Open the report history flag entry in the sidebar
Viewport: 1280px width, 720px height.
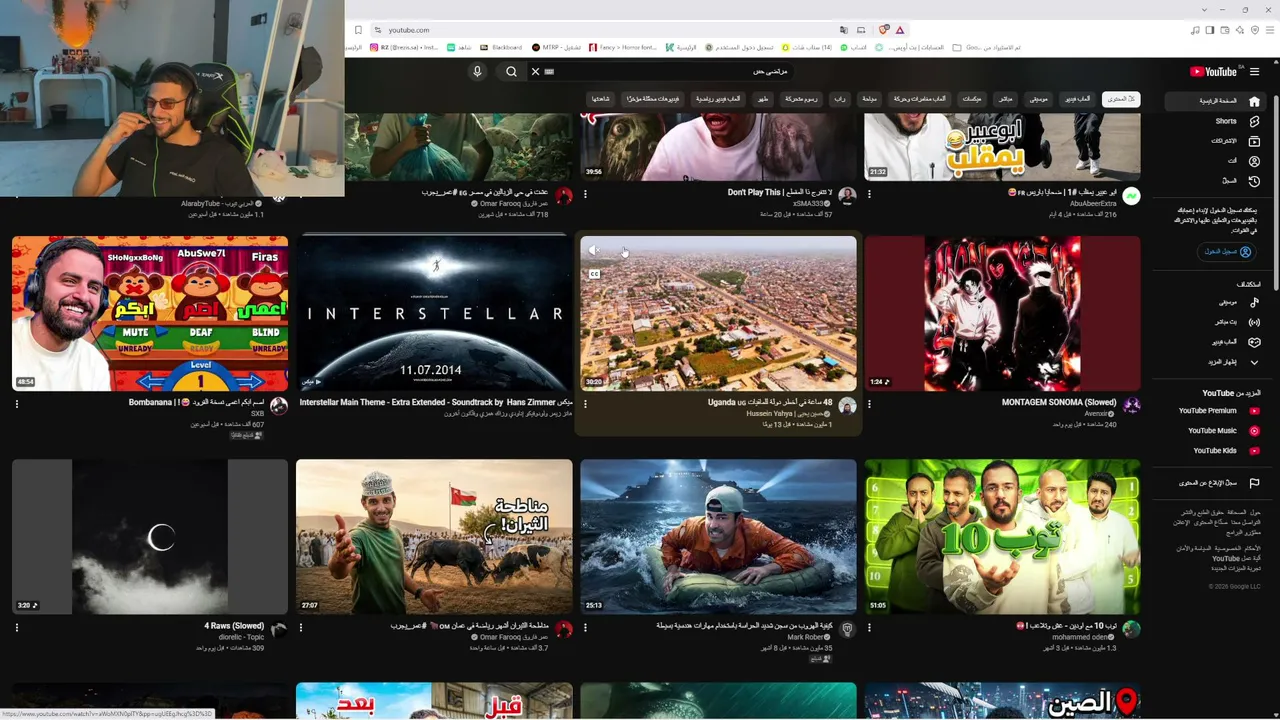point(1218,483)
